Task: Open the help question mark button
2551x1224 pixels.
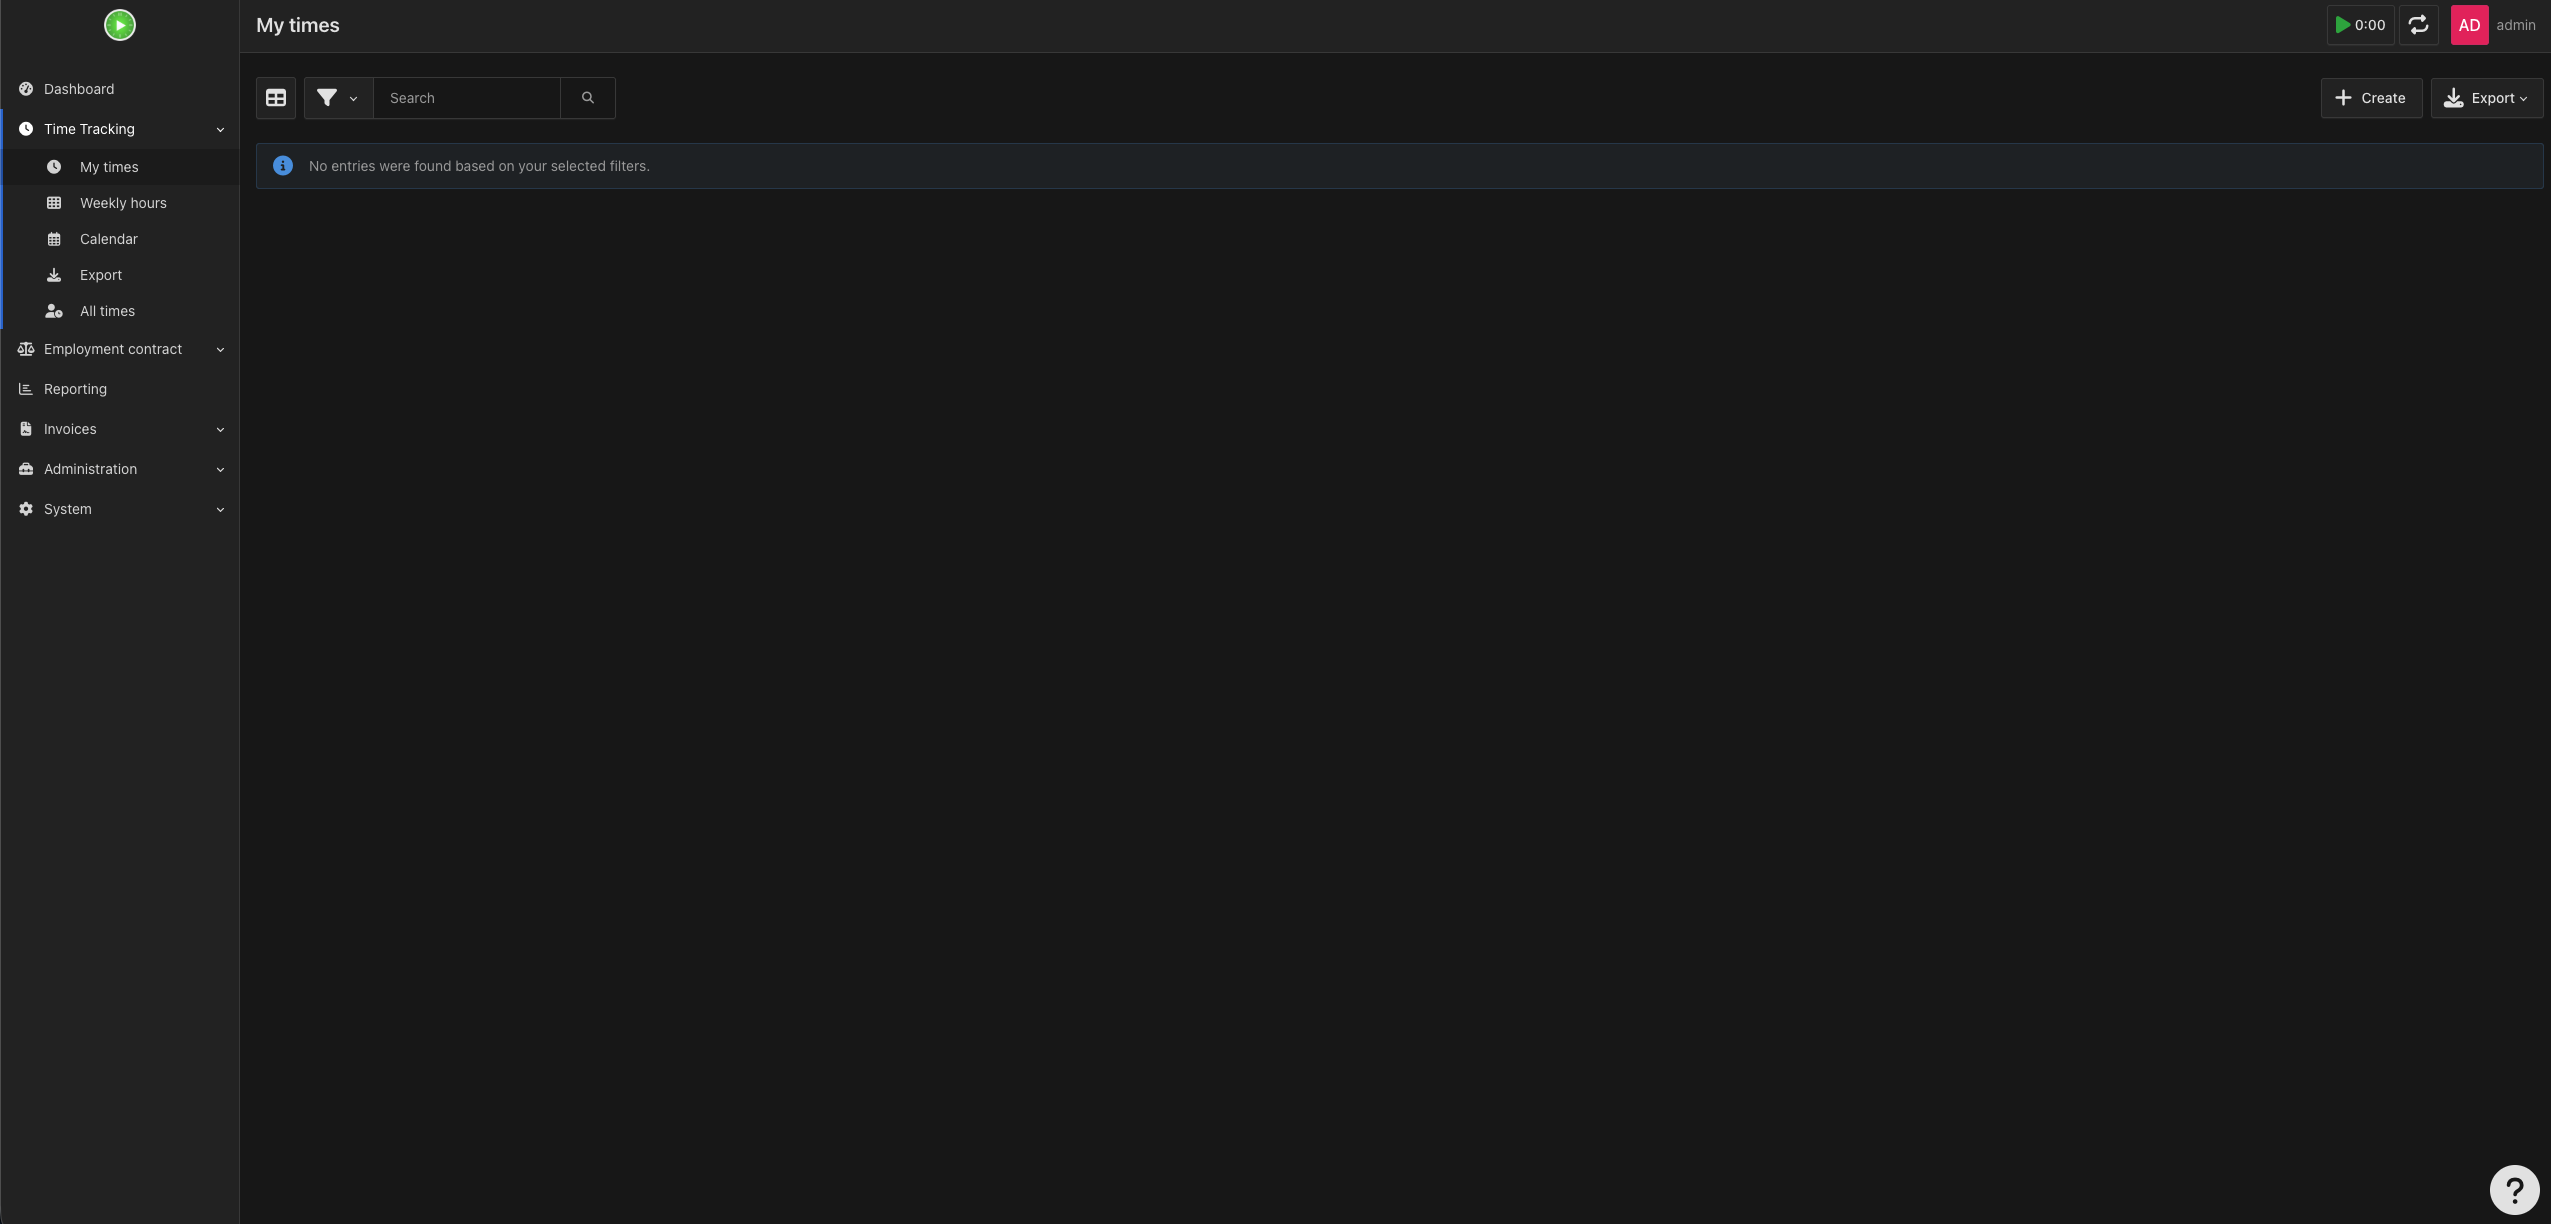Action: [x=2514, y=1190]
